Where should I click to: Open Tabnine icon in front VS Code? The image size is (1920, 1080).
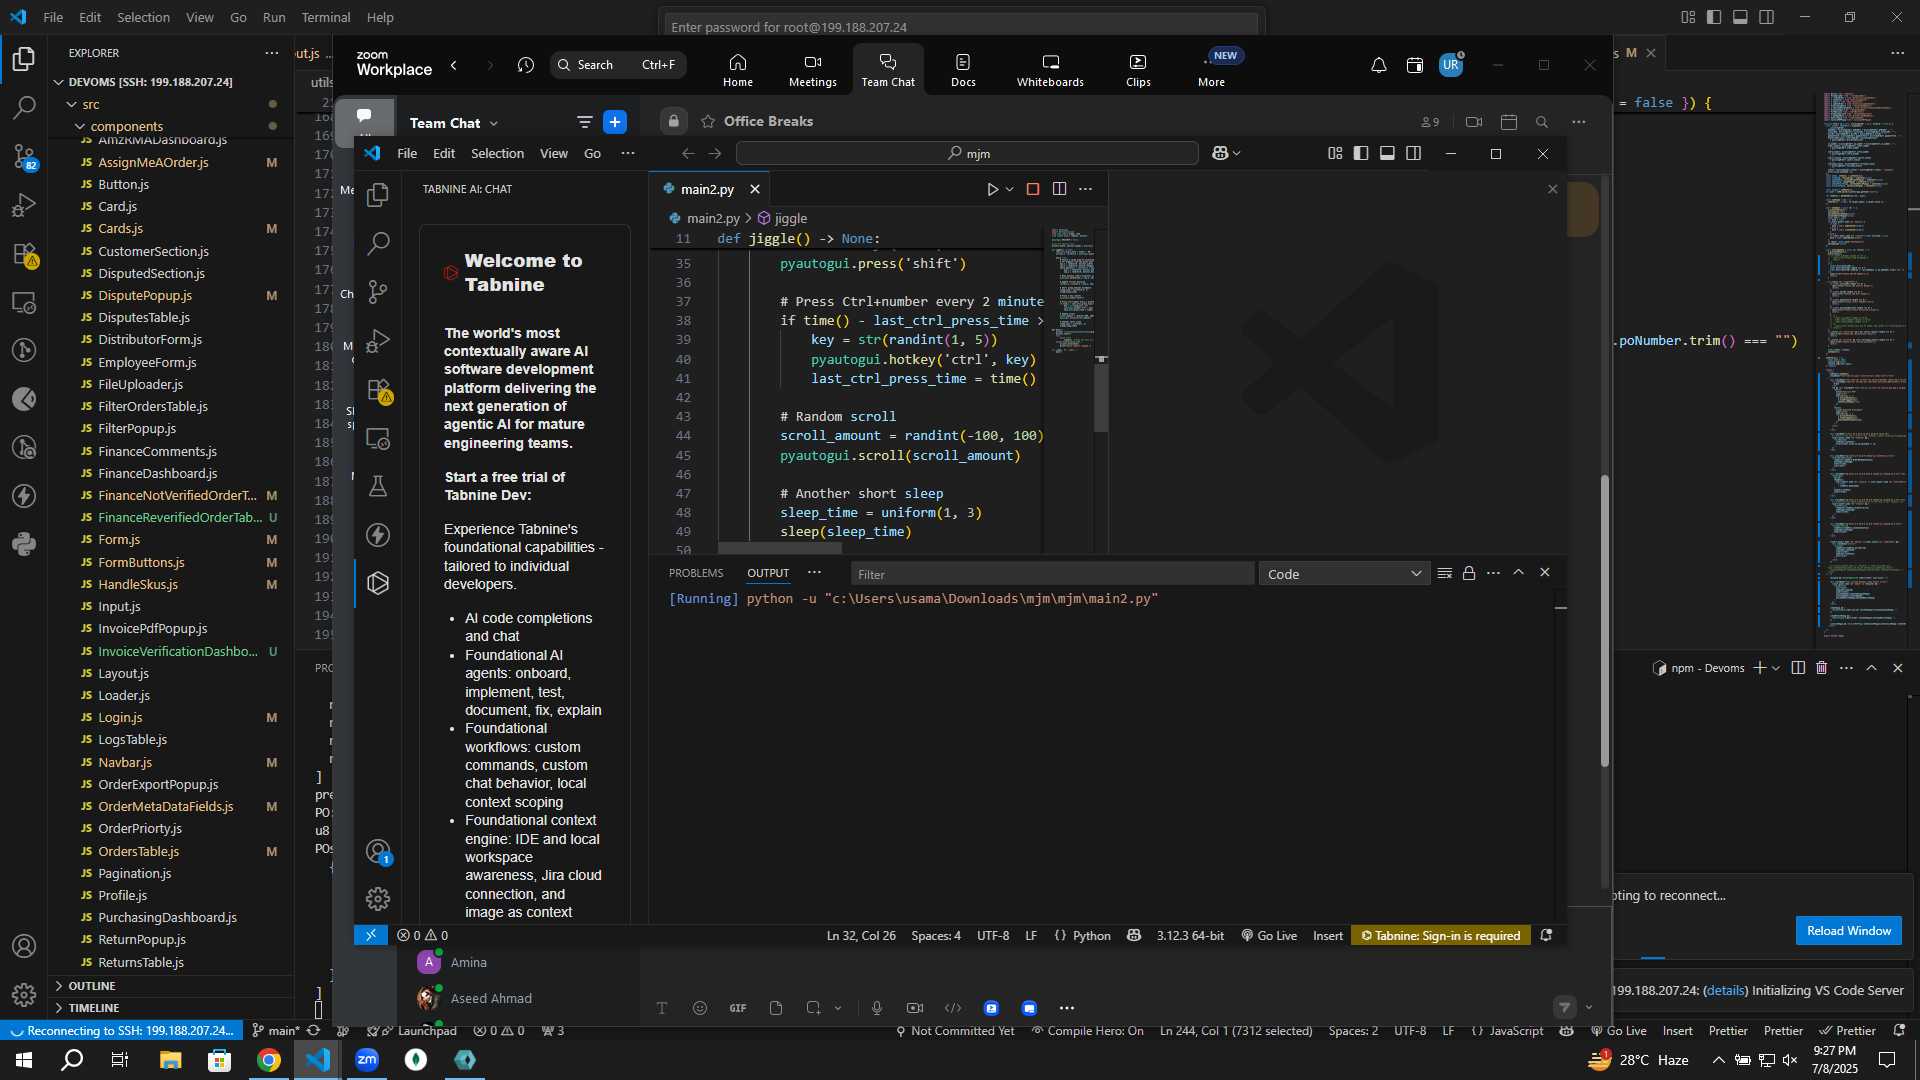pos(378,583)
